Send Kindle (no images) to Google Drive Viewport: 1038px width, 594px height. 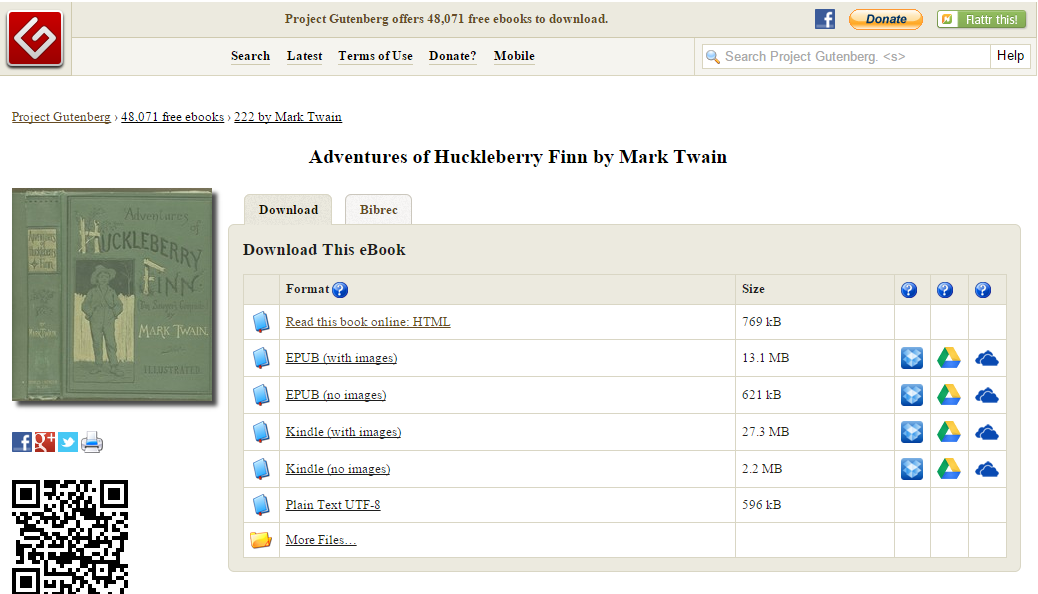949,470
